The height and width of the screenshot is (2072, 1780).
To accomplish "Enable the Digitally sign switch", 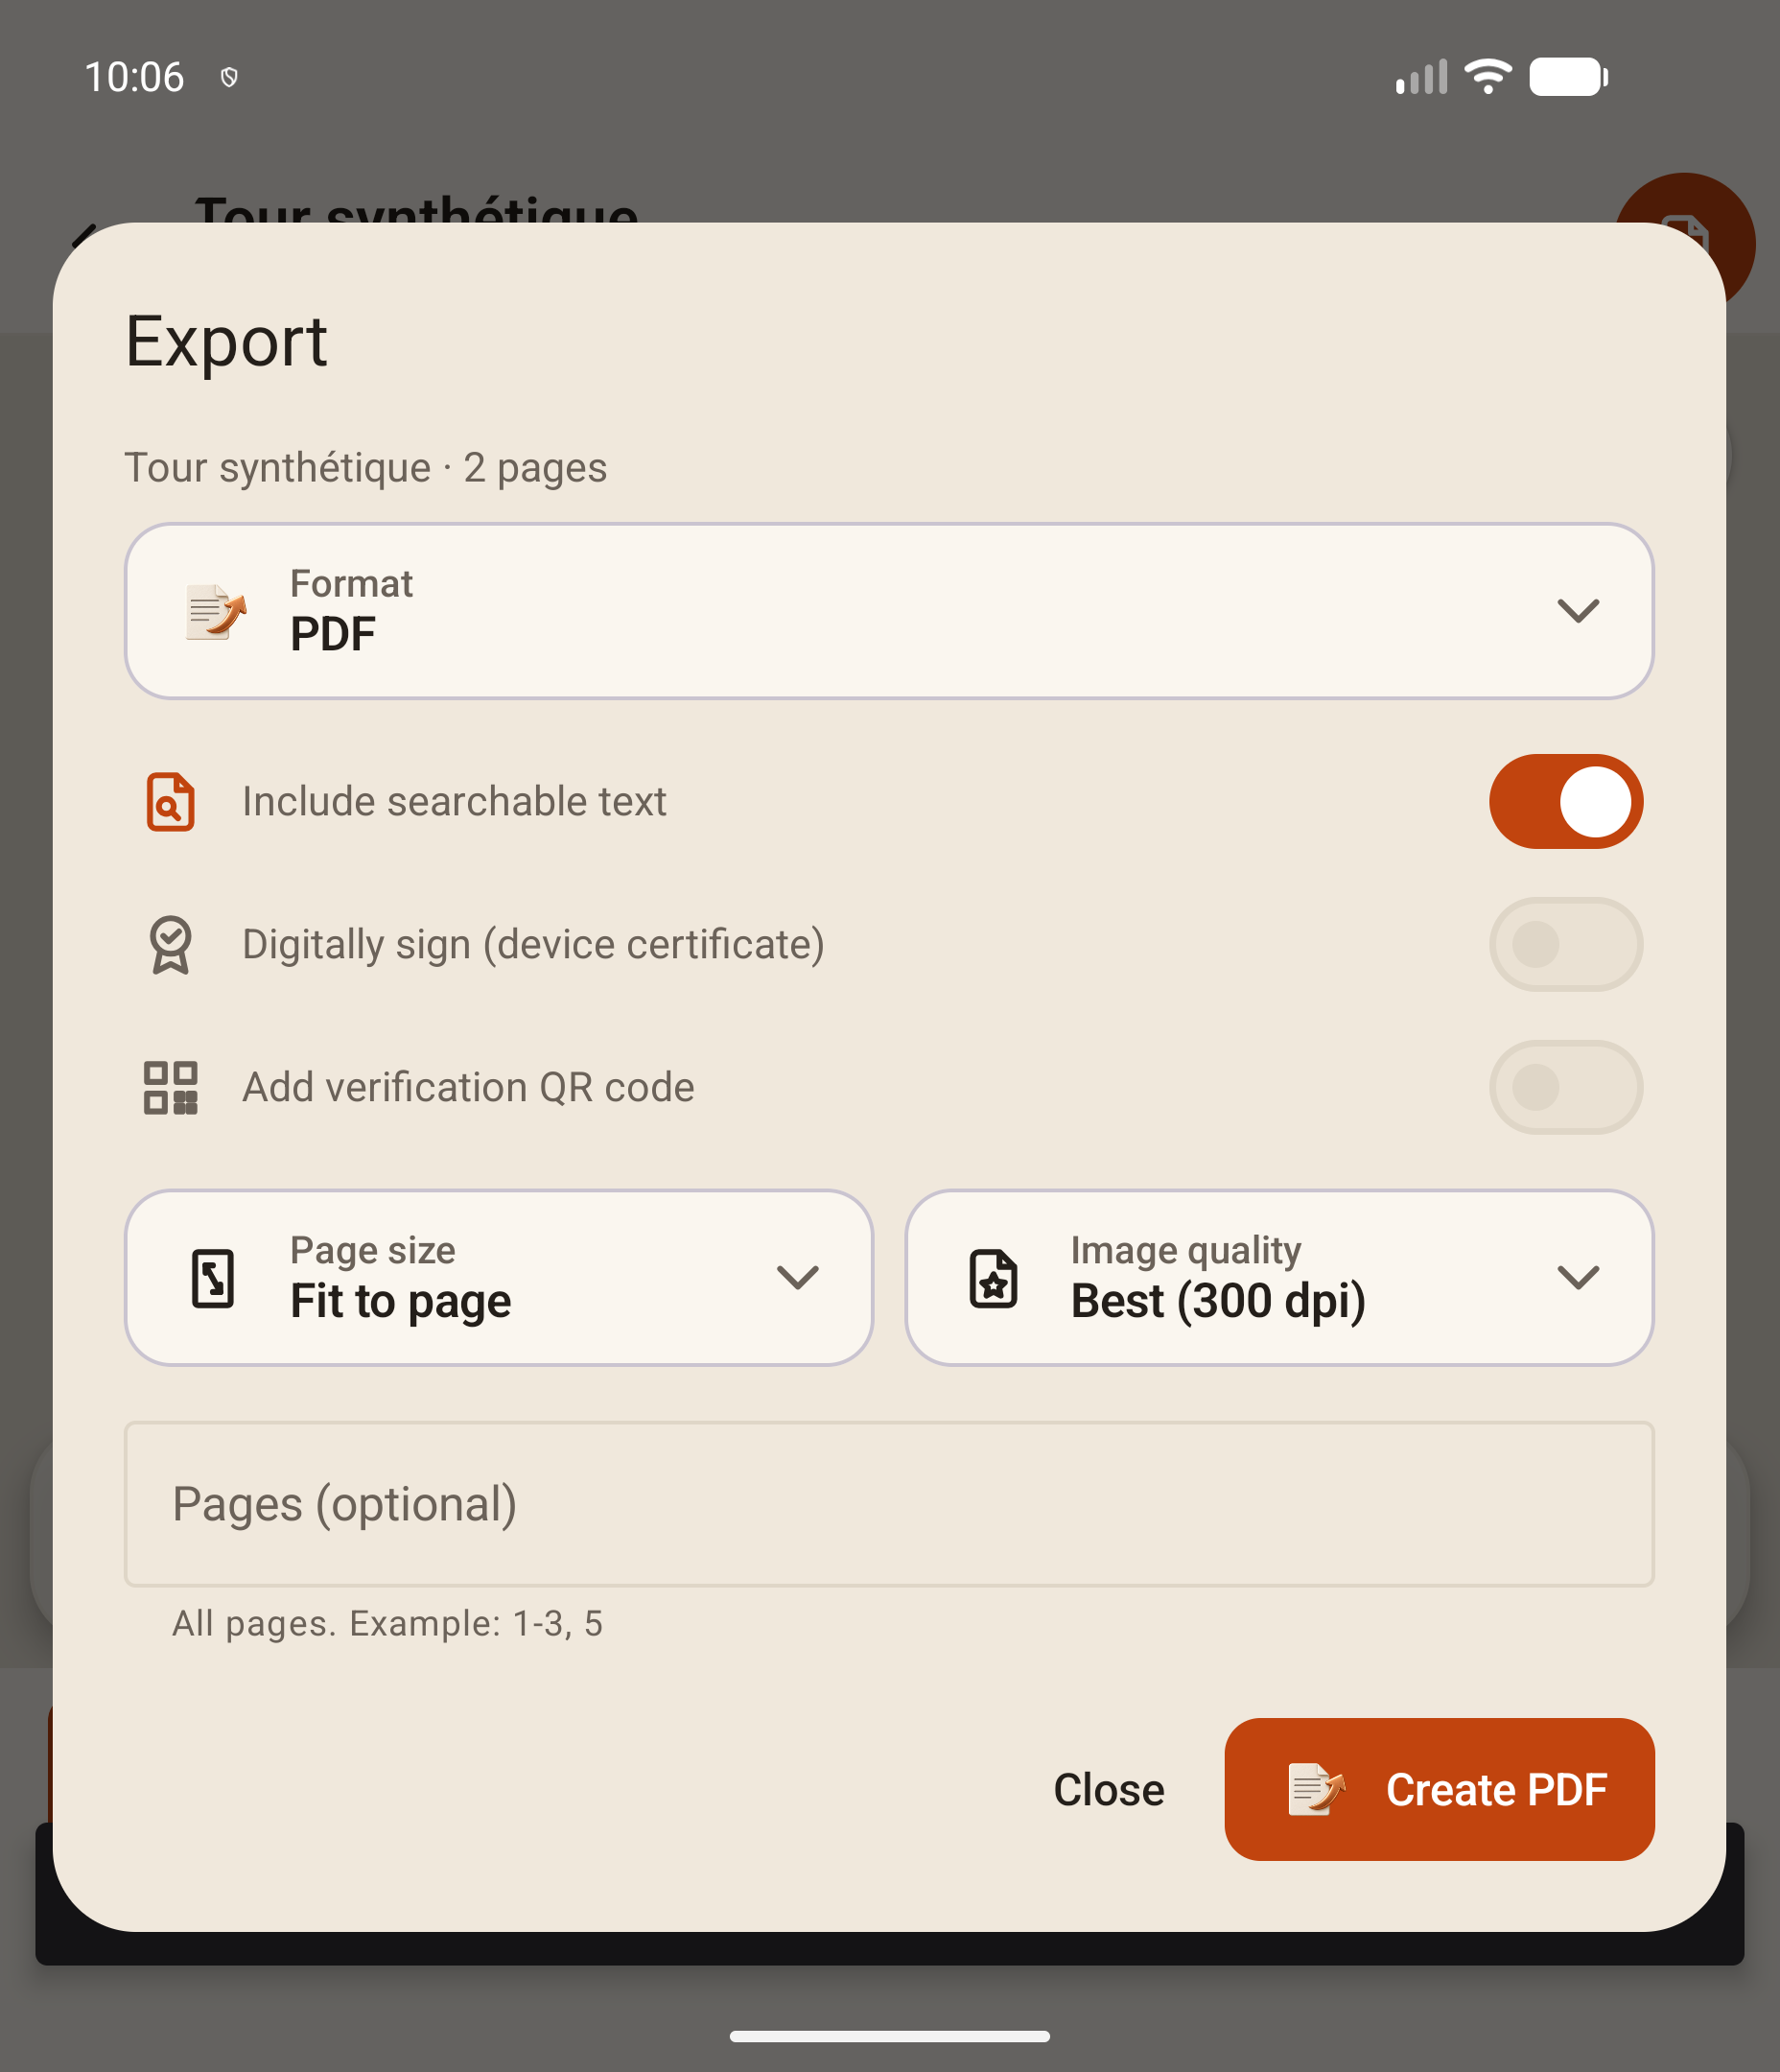I will [x=1566, y=944].
